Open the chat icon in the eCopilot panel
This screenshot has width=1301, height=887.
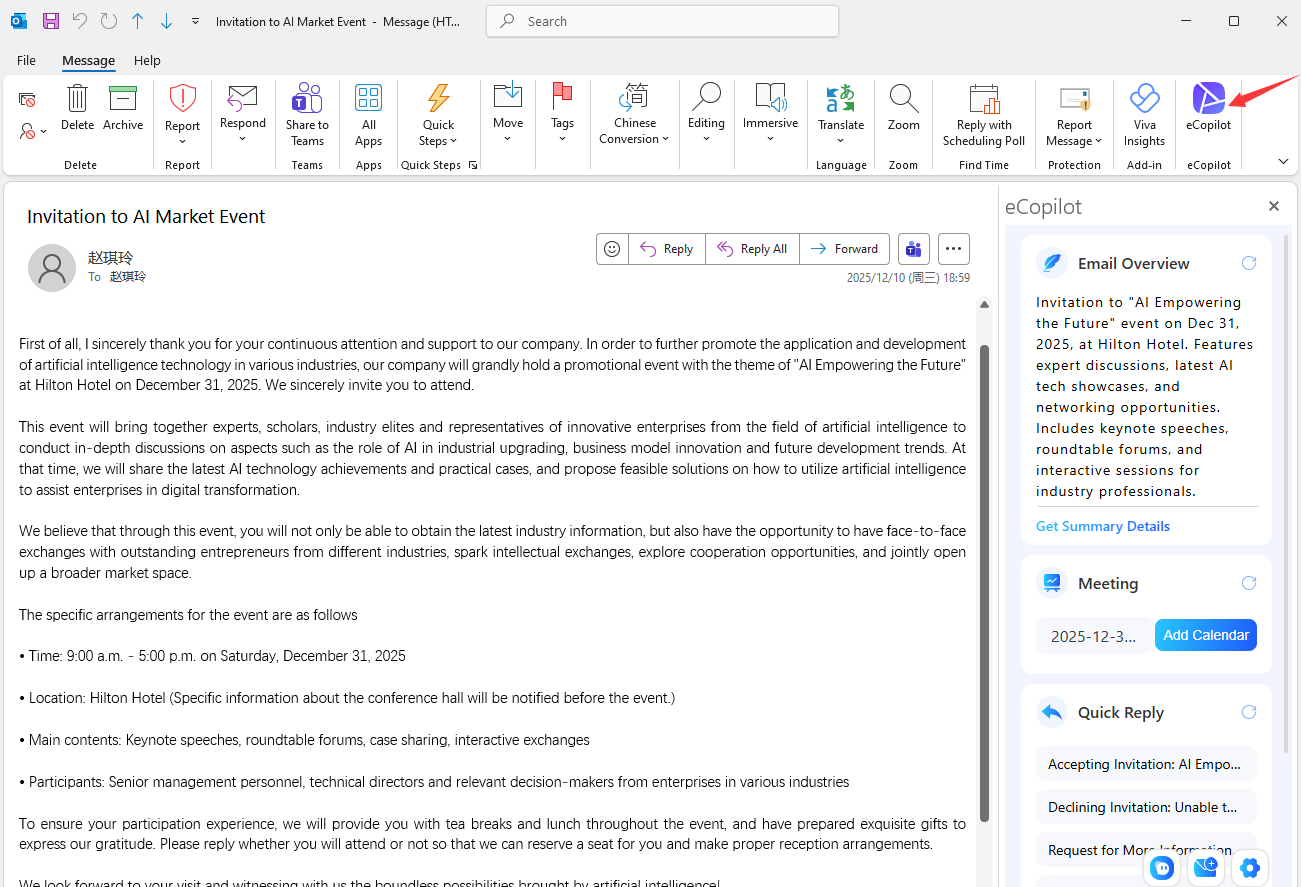pos(1161,868)
